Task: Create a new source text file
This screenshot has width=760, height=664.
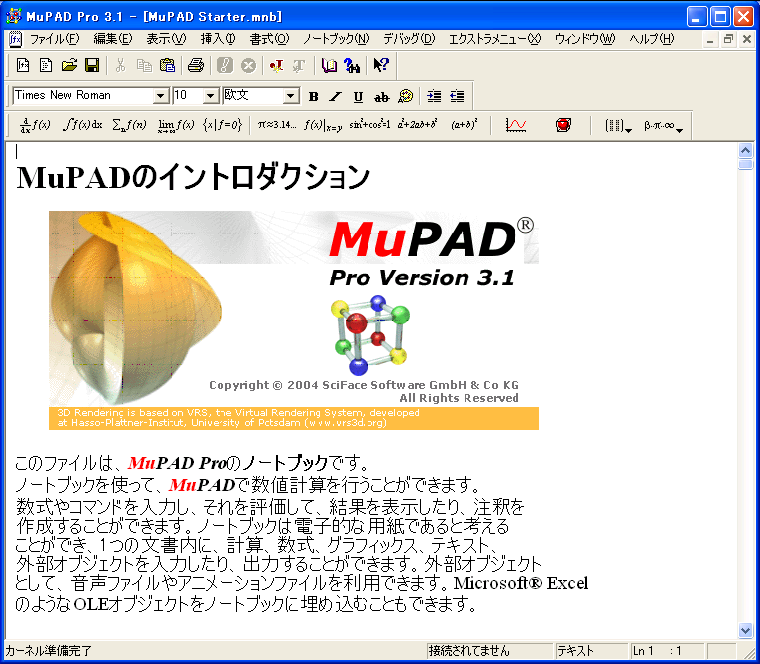Action: coord(46,65)
